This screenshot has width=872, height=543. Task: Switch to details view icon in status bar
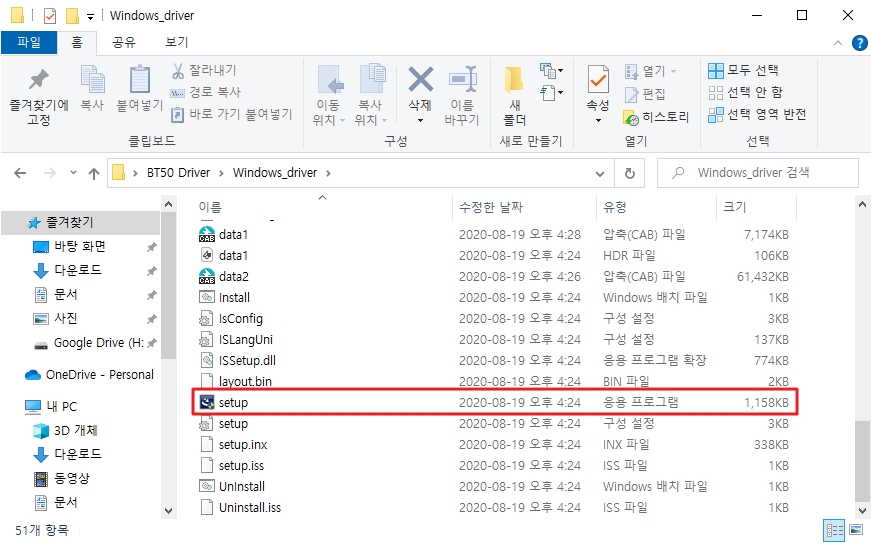(x=834, y=531)
